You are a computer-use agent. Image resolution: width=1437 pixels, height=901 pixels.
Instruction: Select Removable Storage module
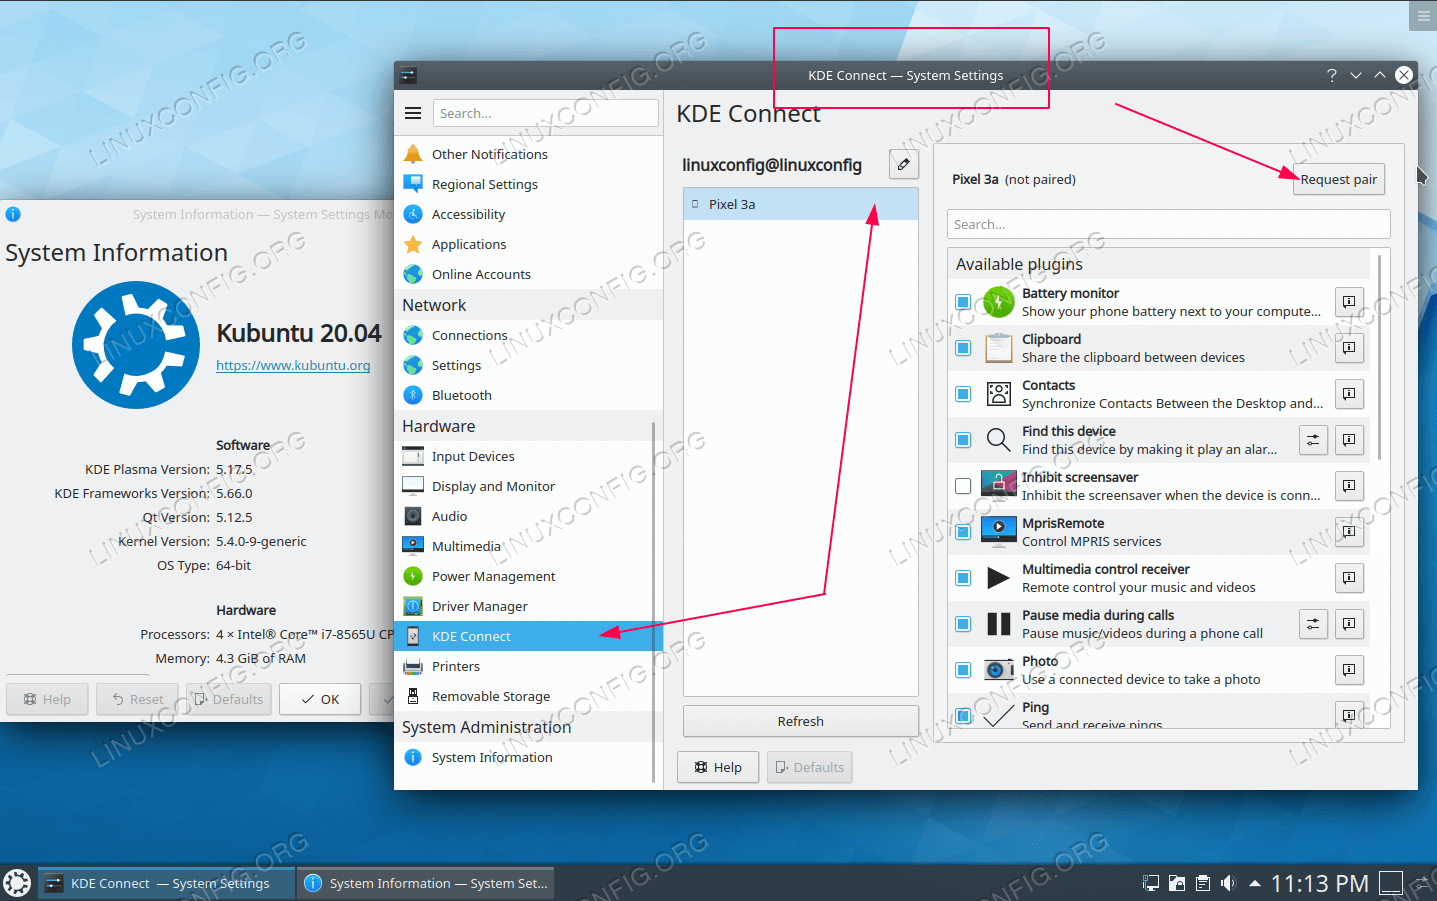click(523, 696)
